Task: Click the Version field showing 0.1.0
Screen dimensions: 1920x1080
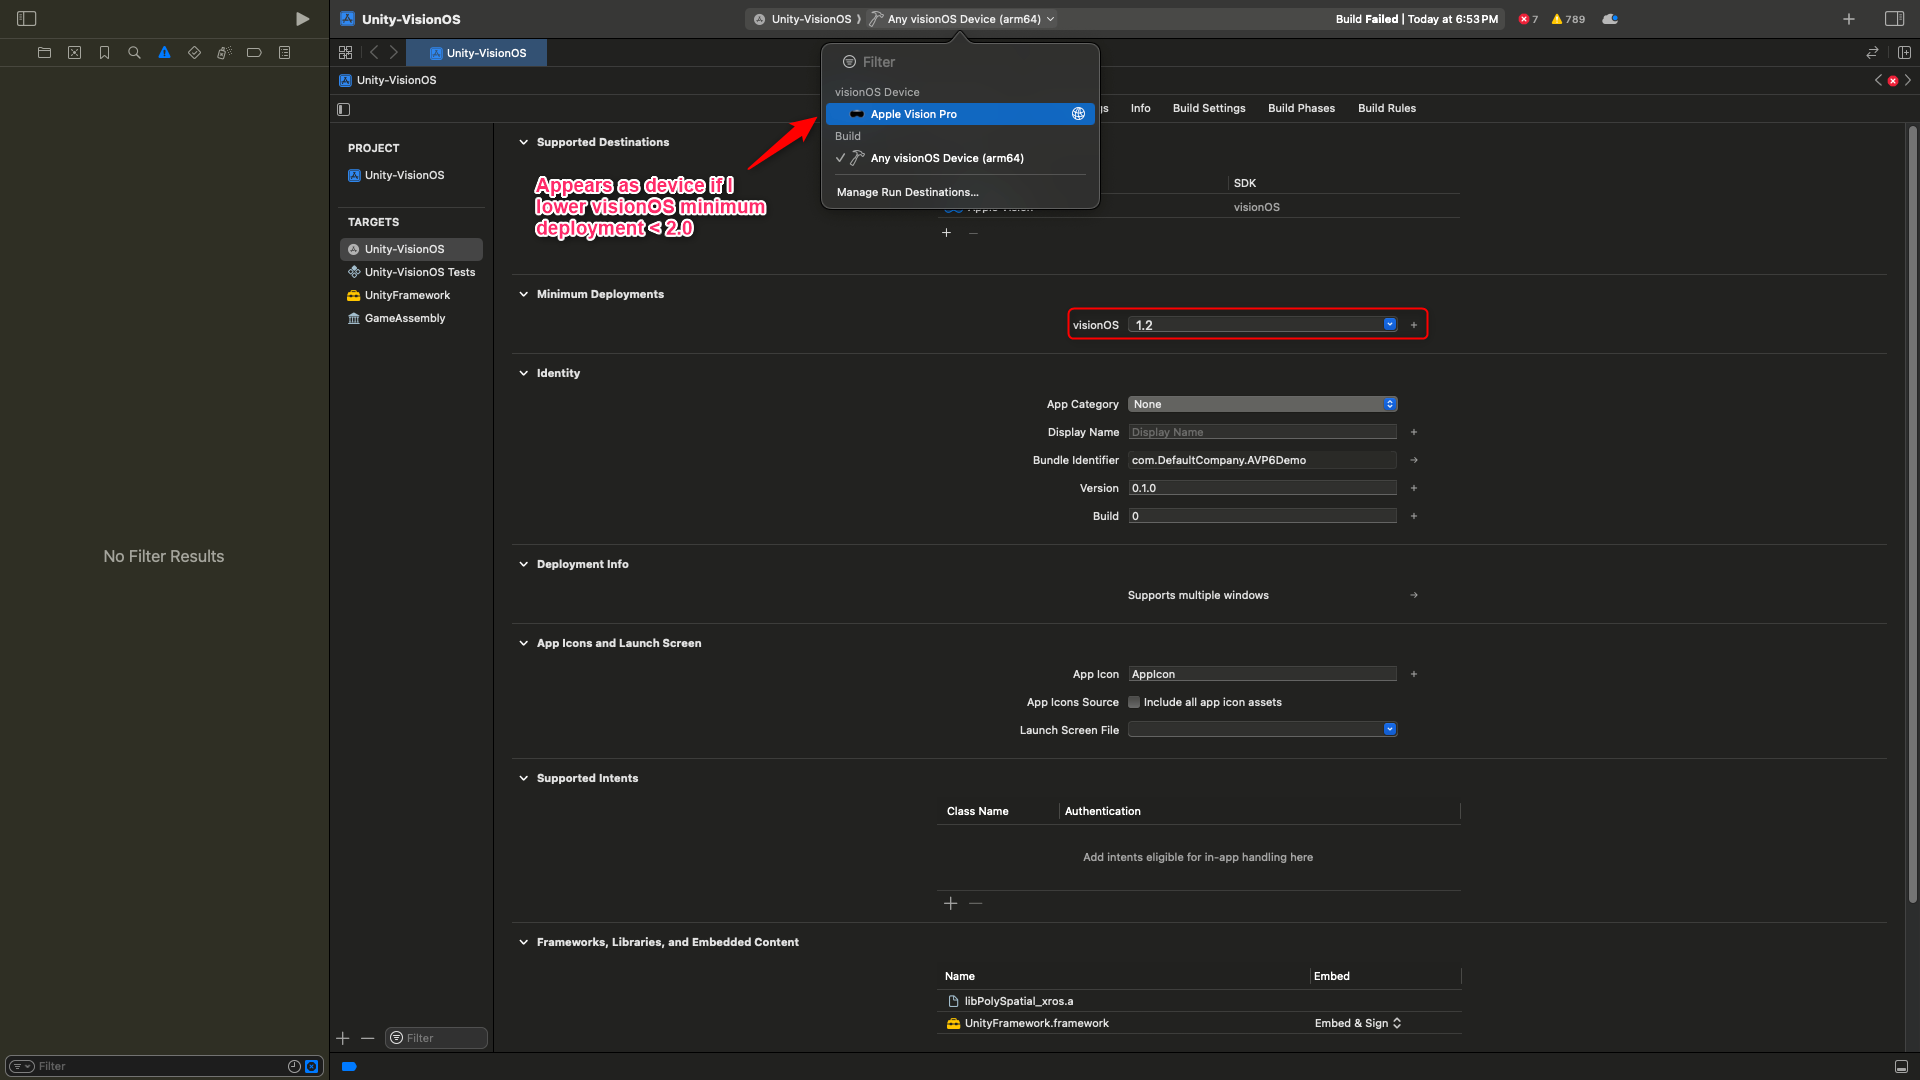Action: [1262, 489]
